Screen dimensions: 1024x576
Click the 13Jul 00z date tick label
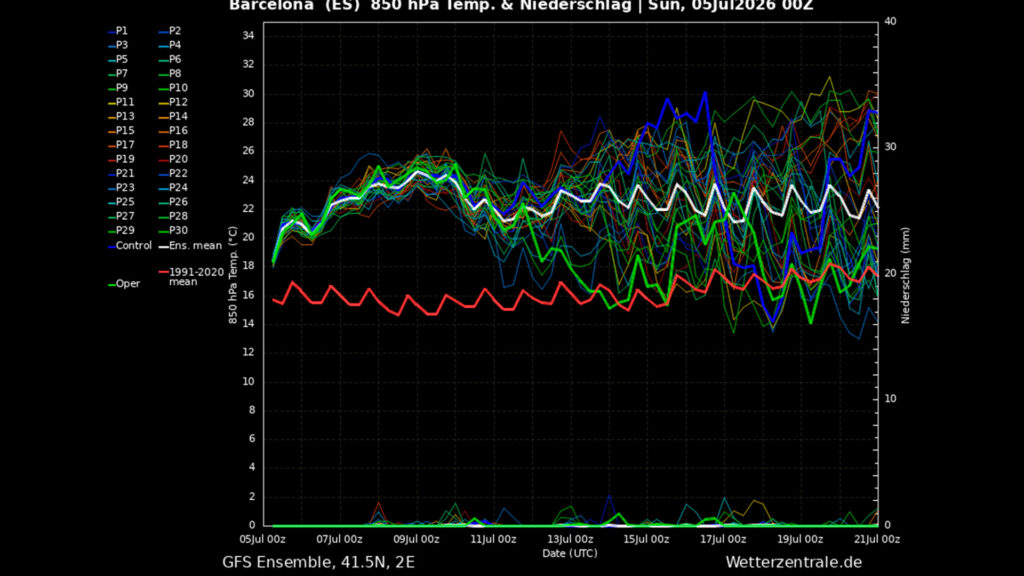coord(570,539)
